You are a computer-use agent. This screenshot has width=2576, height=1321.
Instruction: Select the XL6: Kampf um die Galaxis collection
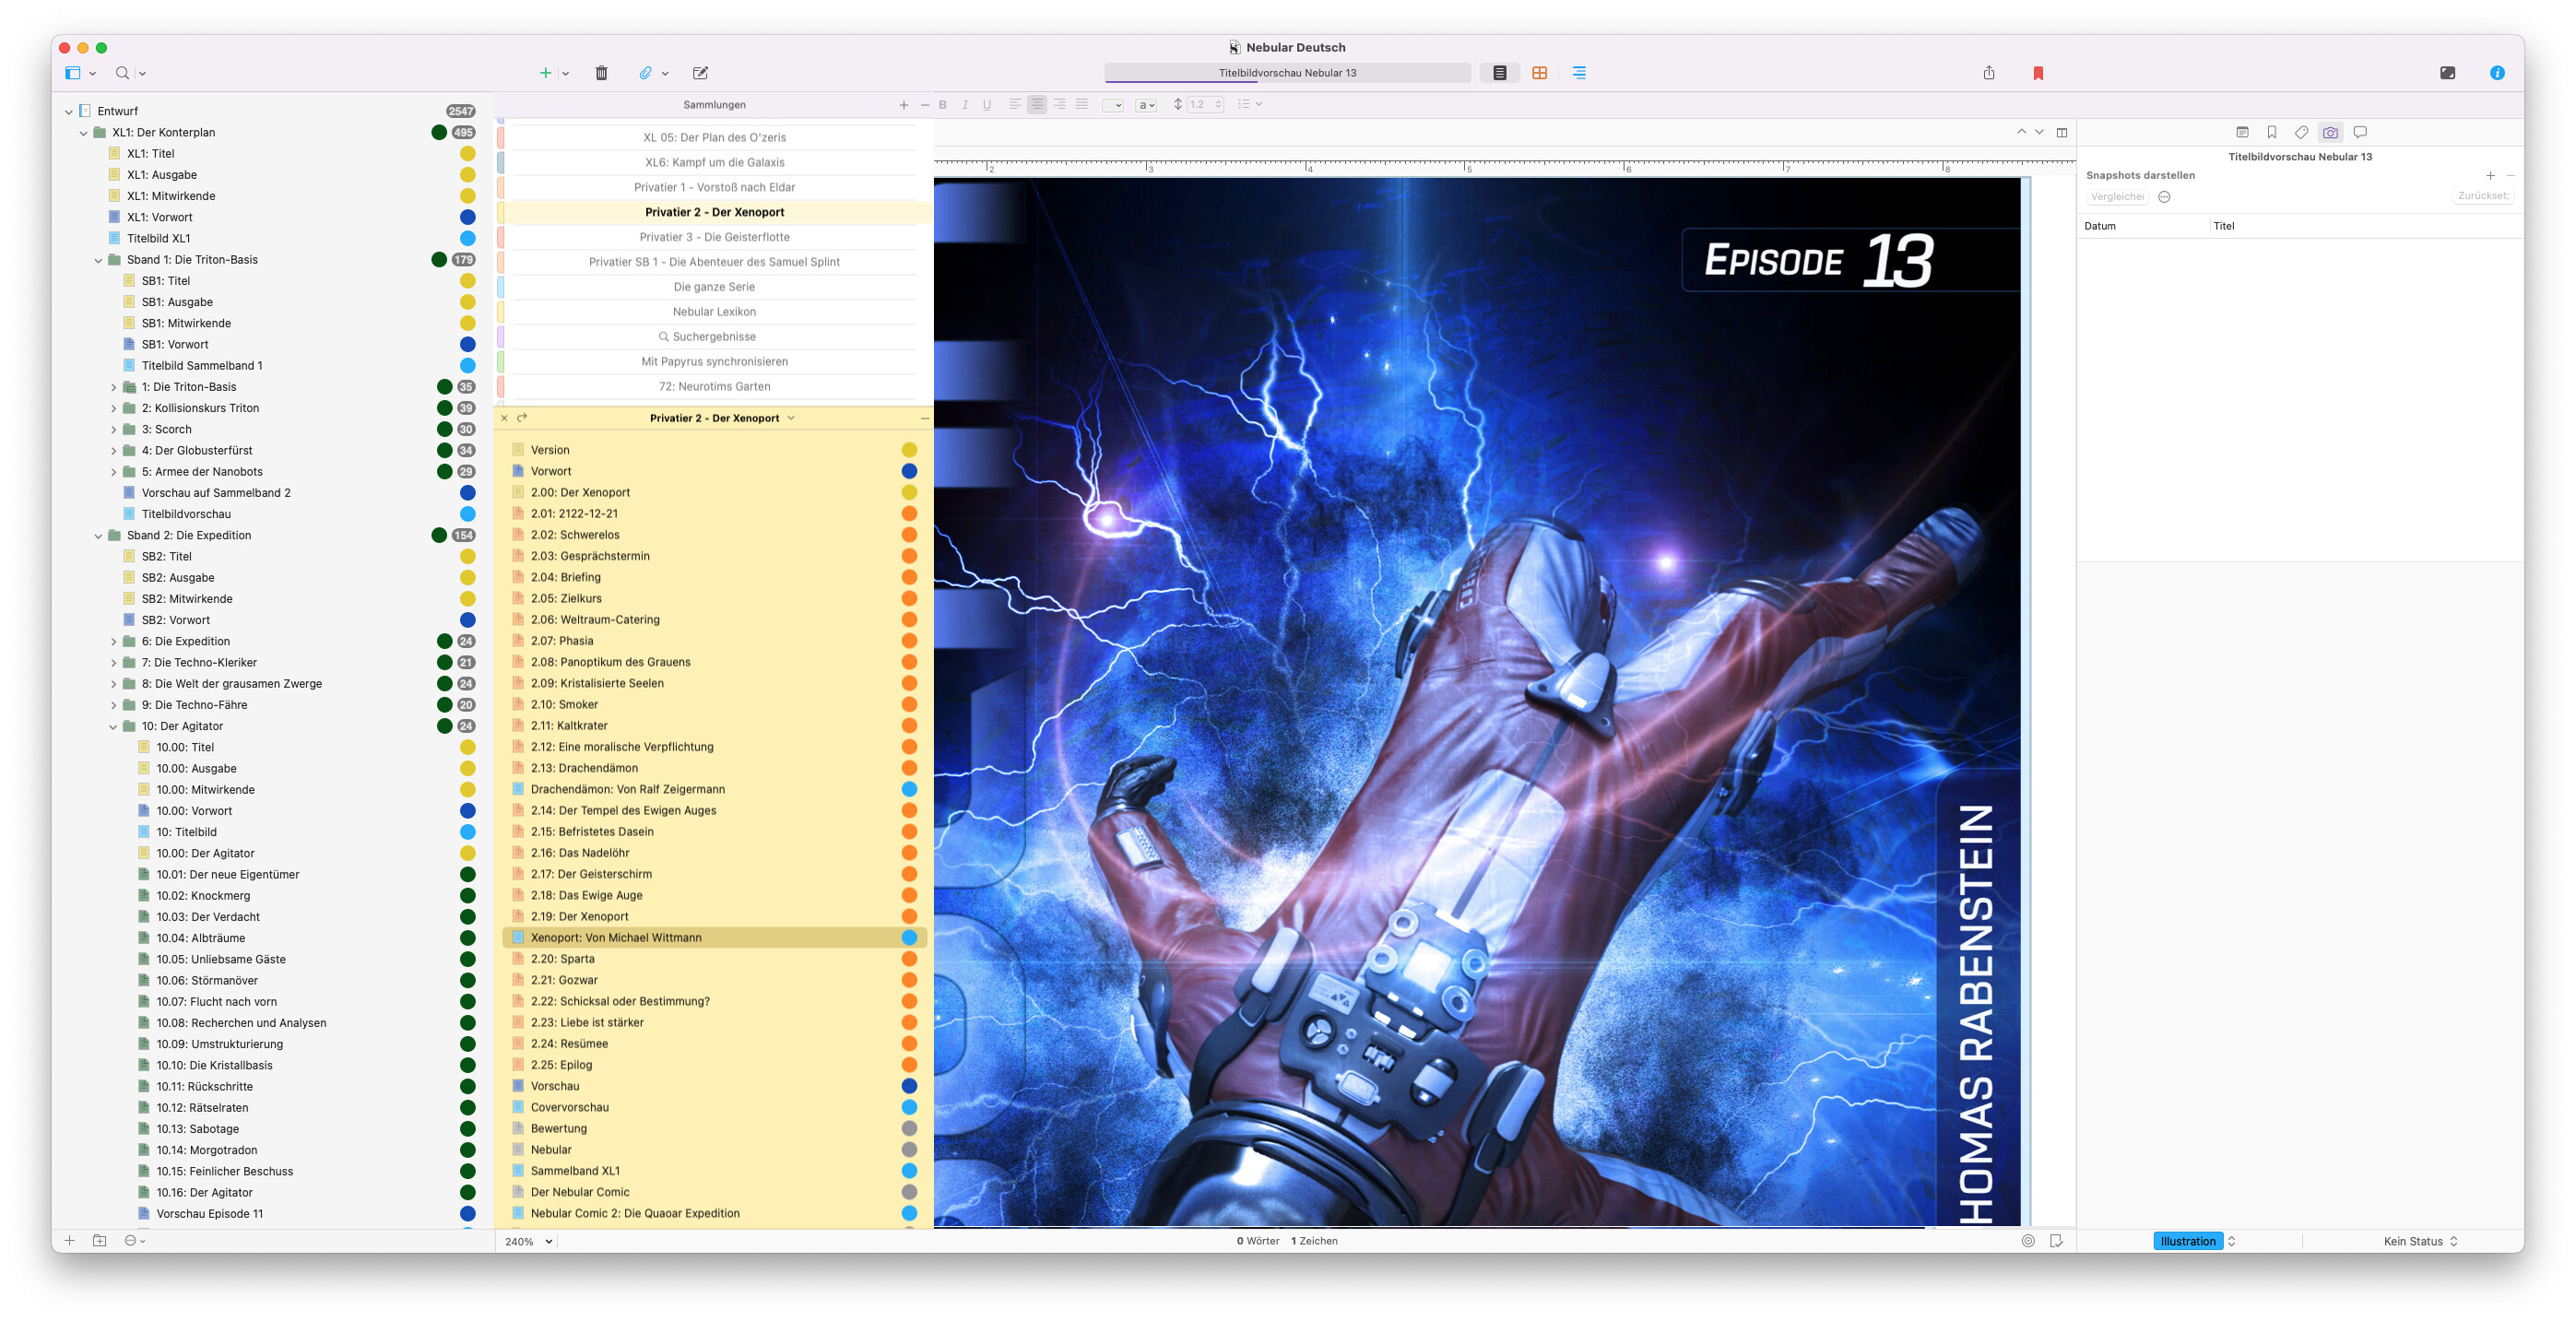[x=714, y=162]
